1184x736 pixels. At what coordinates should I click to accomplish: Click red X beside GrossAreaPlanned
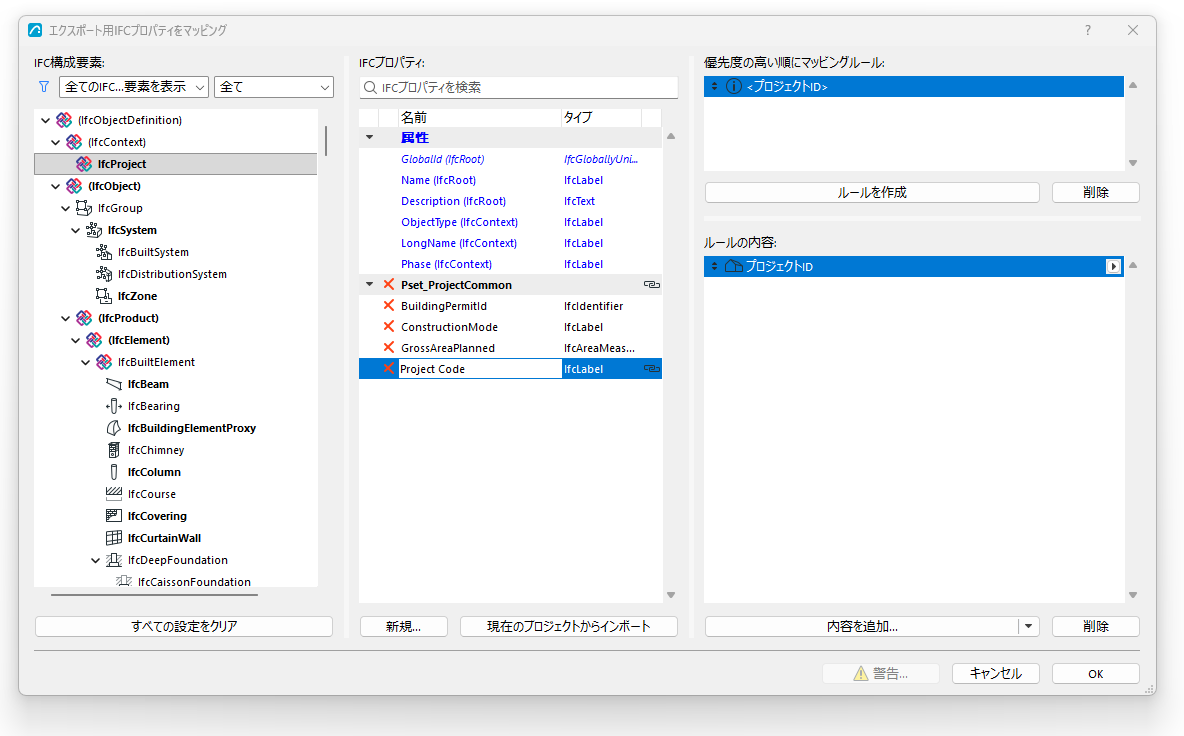pyautogui.click(x=389, y=347)
